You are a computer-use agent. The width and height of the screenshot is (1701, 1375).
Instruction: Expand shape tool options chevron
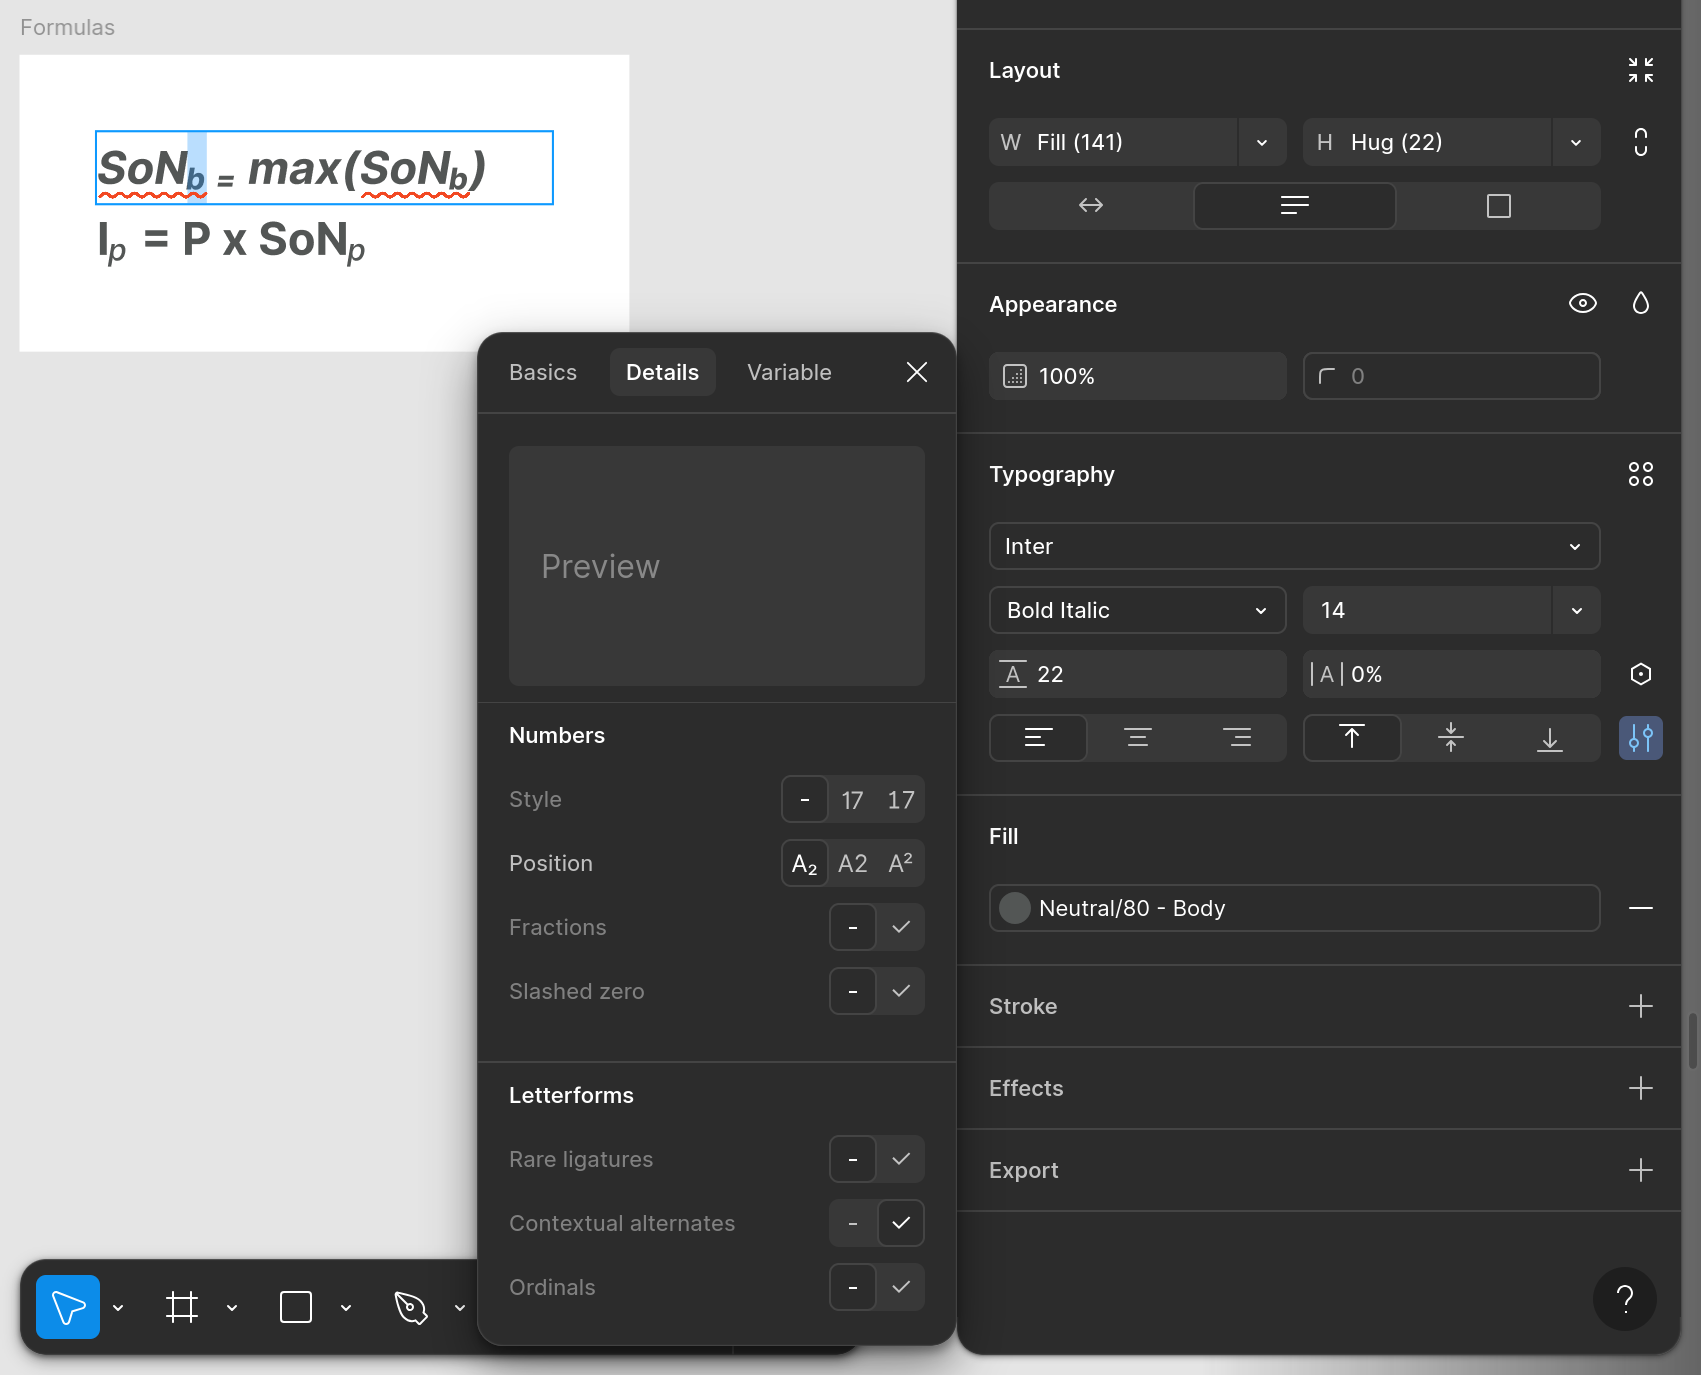346,1307
